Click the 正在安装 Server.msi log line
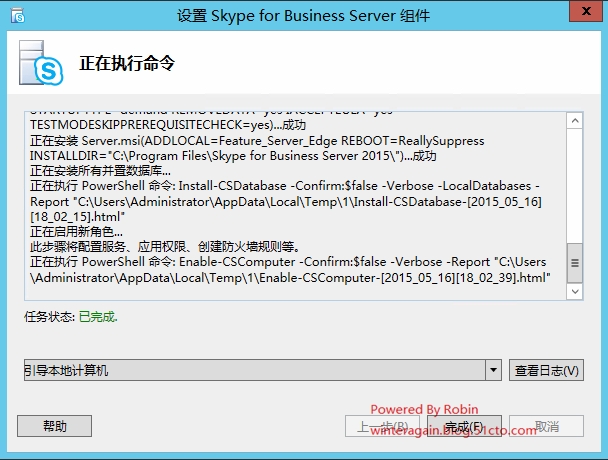Image resolution: width=608 pixels, height=460 pixels. (x=257, y=141)
